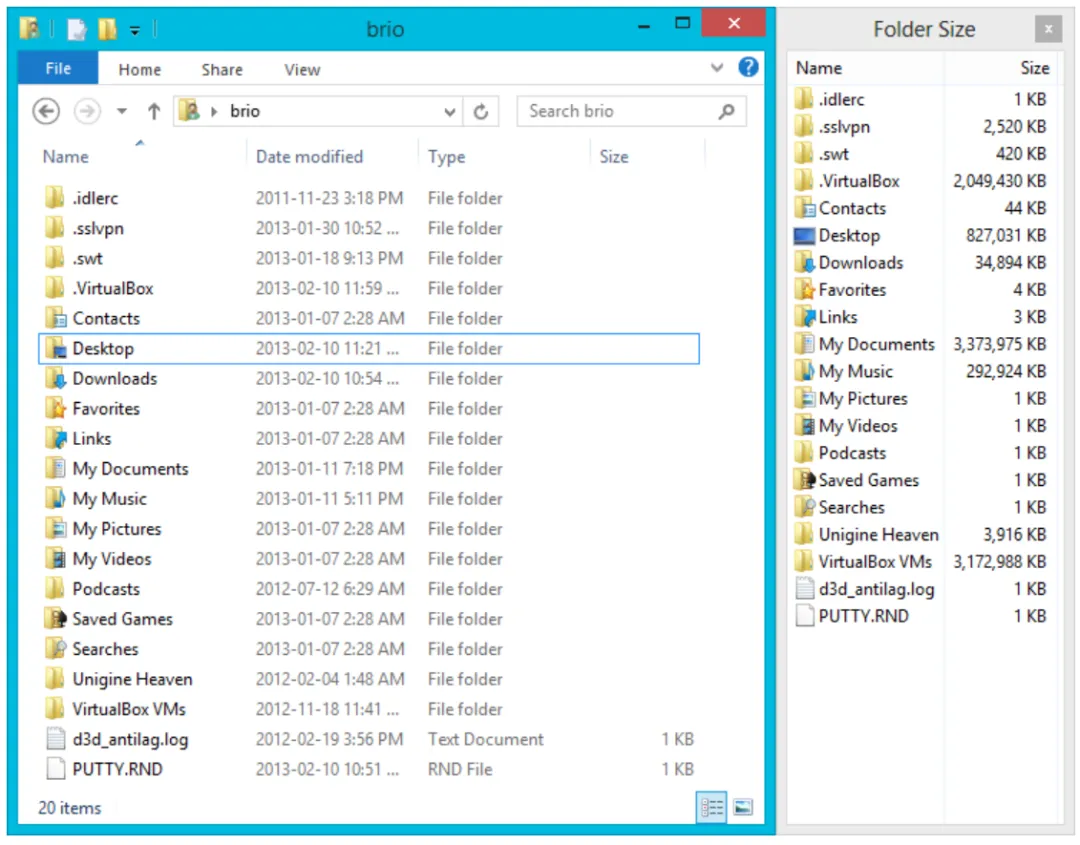
Task: Sort by Type column
Action: click(x=446, y=157)
